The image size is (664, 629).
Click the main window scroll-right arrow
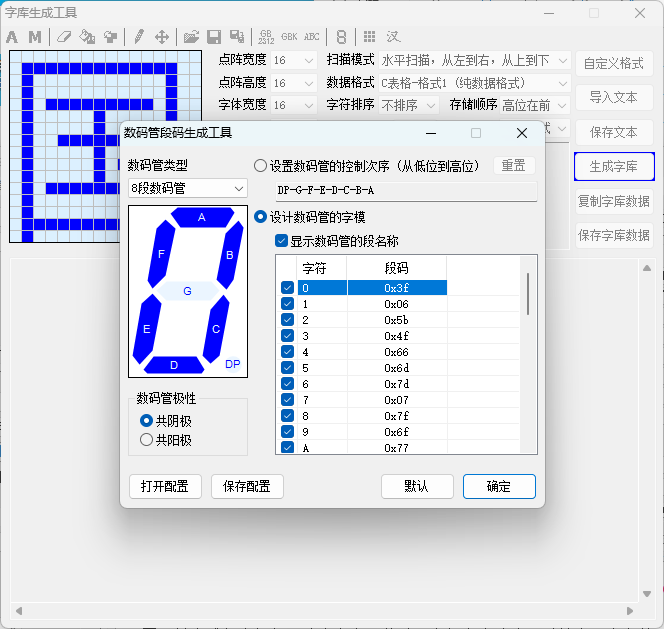630,611
